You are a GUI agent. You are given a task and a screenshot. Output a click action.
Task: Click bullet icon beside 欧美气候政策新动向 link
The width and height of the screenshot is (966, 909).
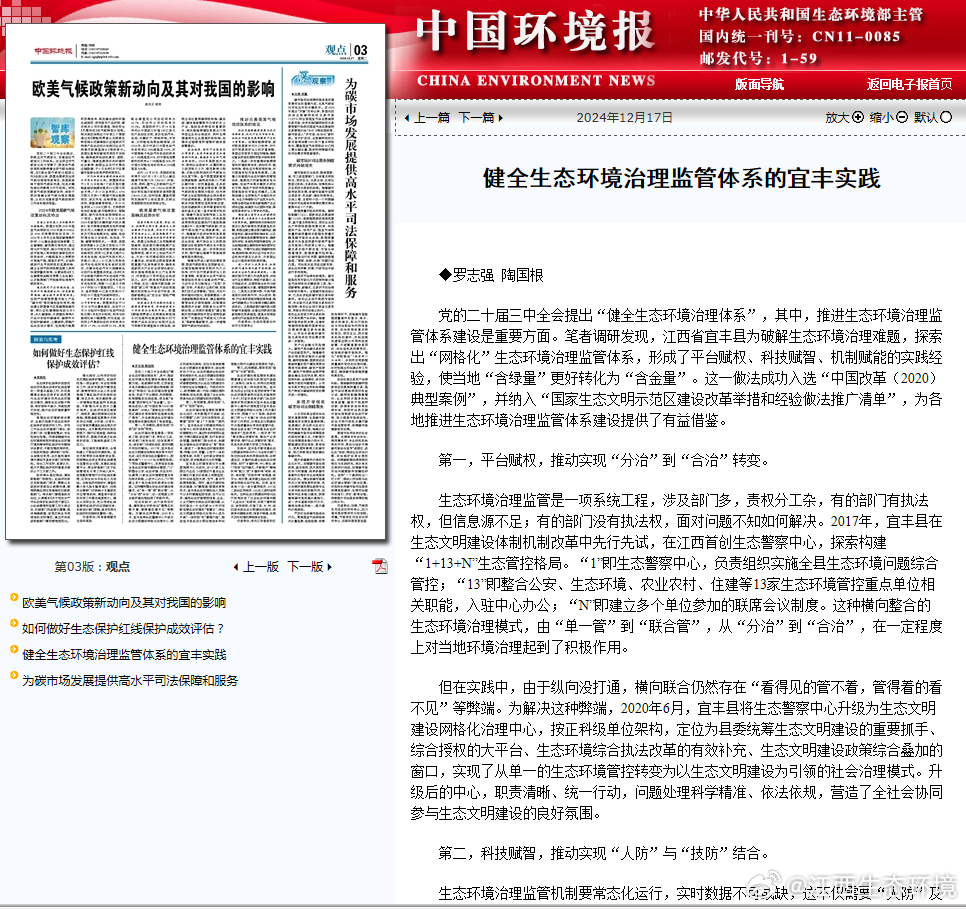(x=14, y=597)
